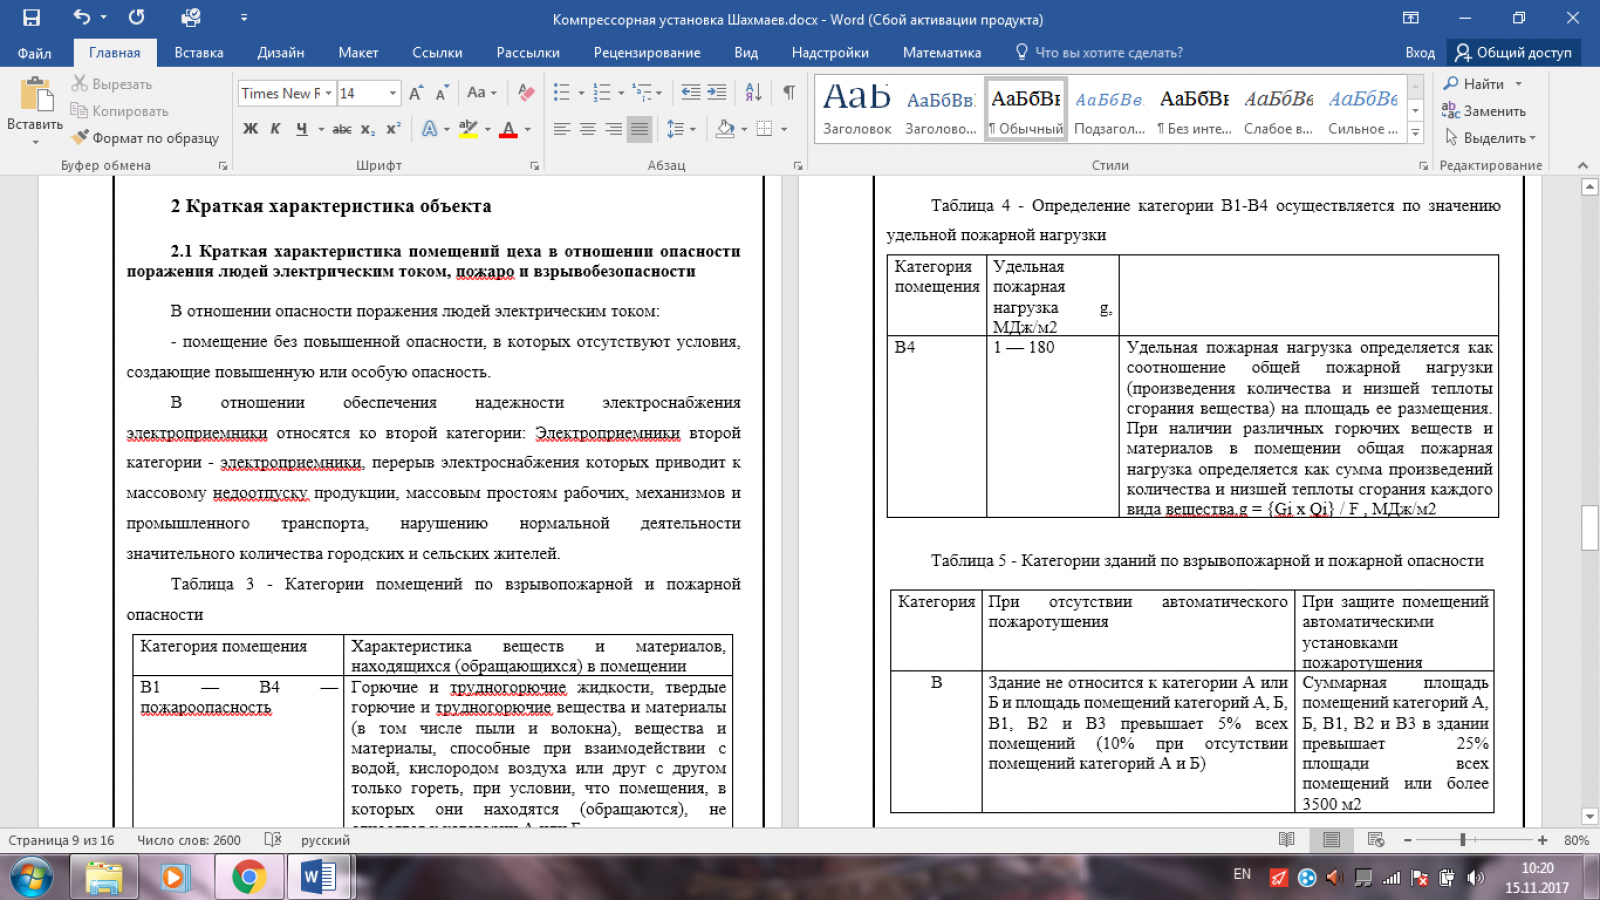Switch to web layout view icon
Image resolution: width=1600 pixels, height=900 pixels.
click(x=1376, y=840)
